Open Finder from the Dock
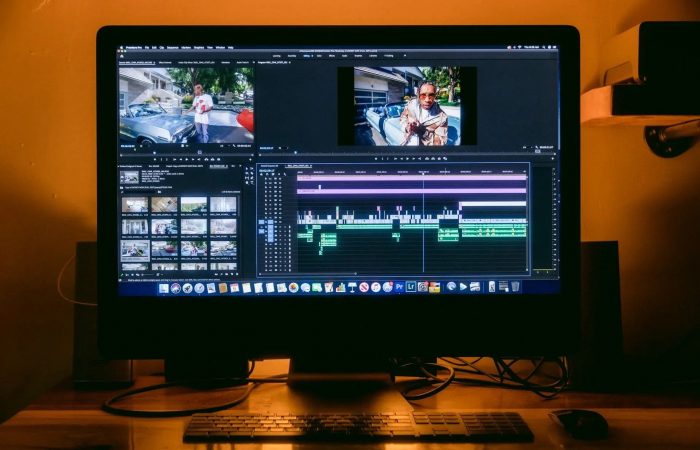Image resolution: width=700 pixels, height=450 pixels. (x=164, y=288)
